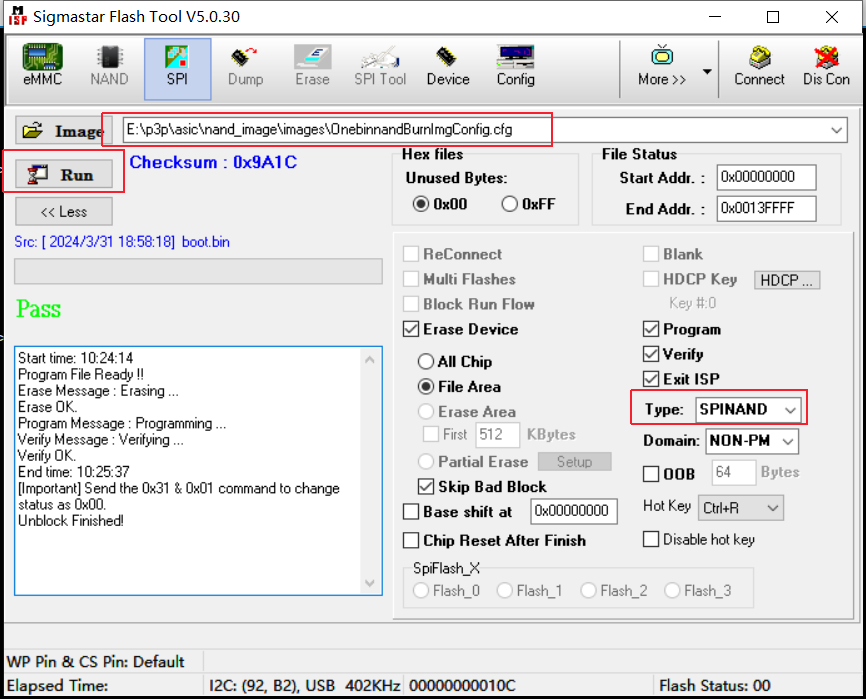Collapse options with << Less button
The height and width of the screenshot is (699, 866).
tap(64, 211)
